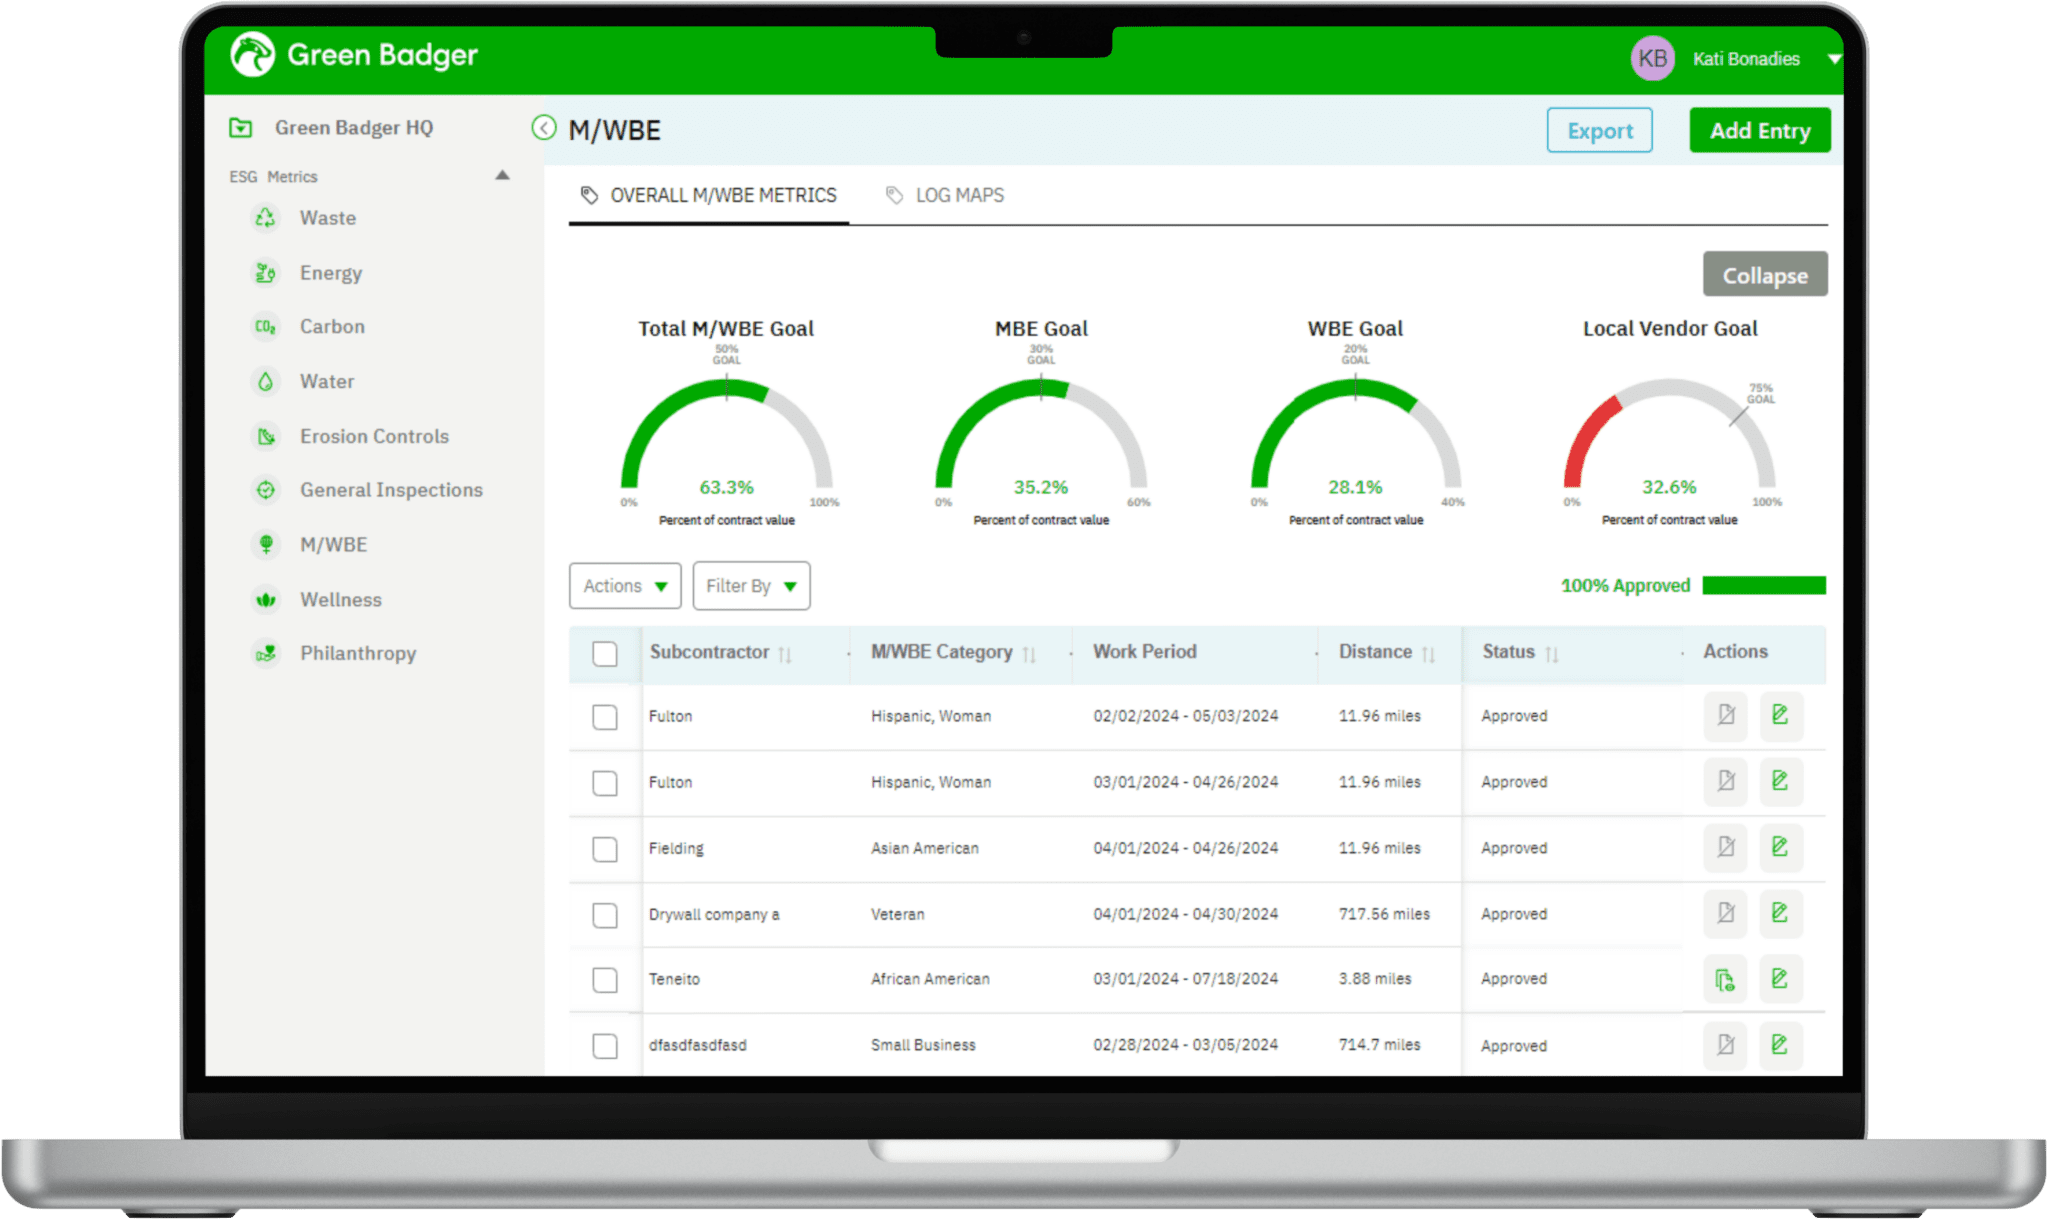Click the Add Entry button
This screenshot has height=1219, width=2048.
click(1759, 131)
